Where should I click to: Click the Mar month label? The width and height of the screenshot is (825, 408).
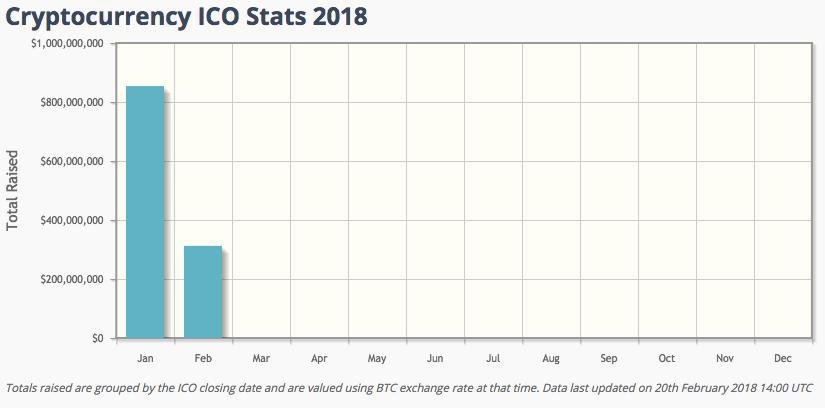coord(261,358)
